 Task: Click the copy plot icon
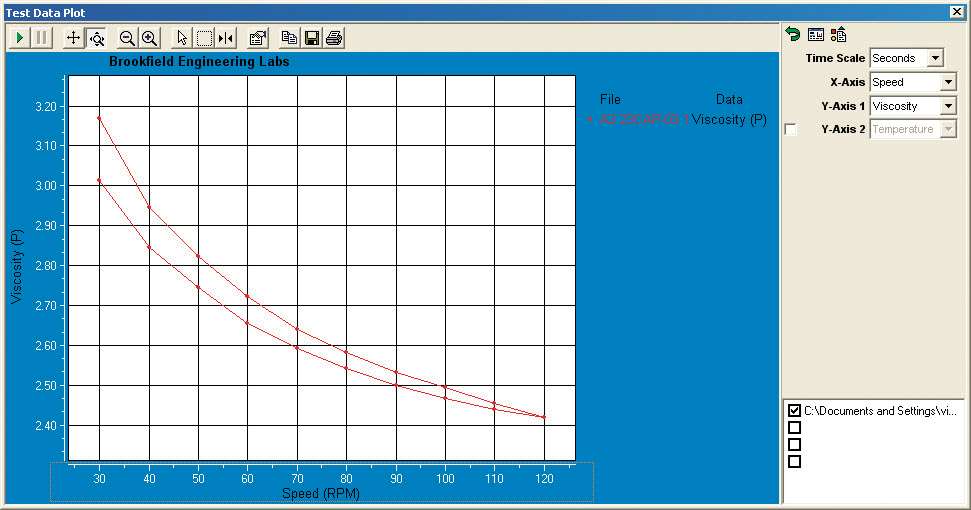[x=289, y=38]
